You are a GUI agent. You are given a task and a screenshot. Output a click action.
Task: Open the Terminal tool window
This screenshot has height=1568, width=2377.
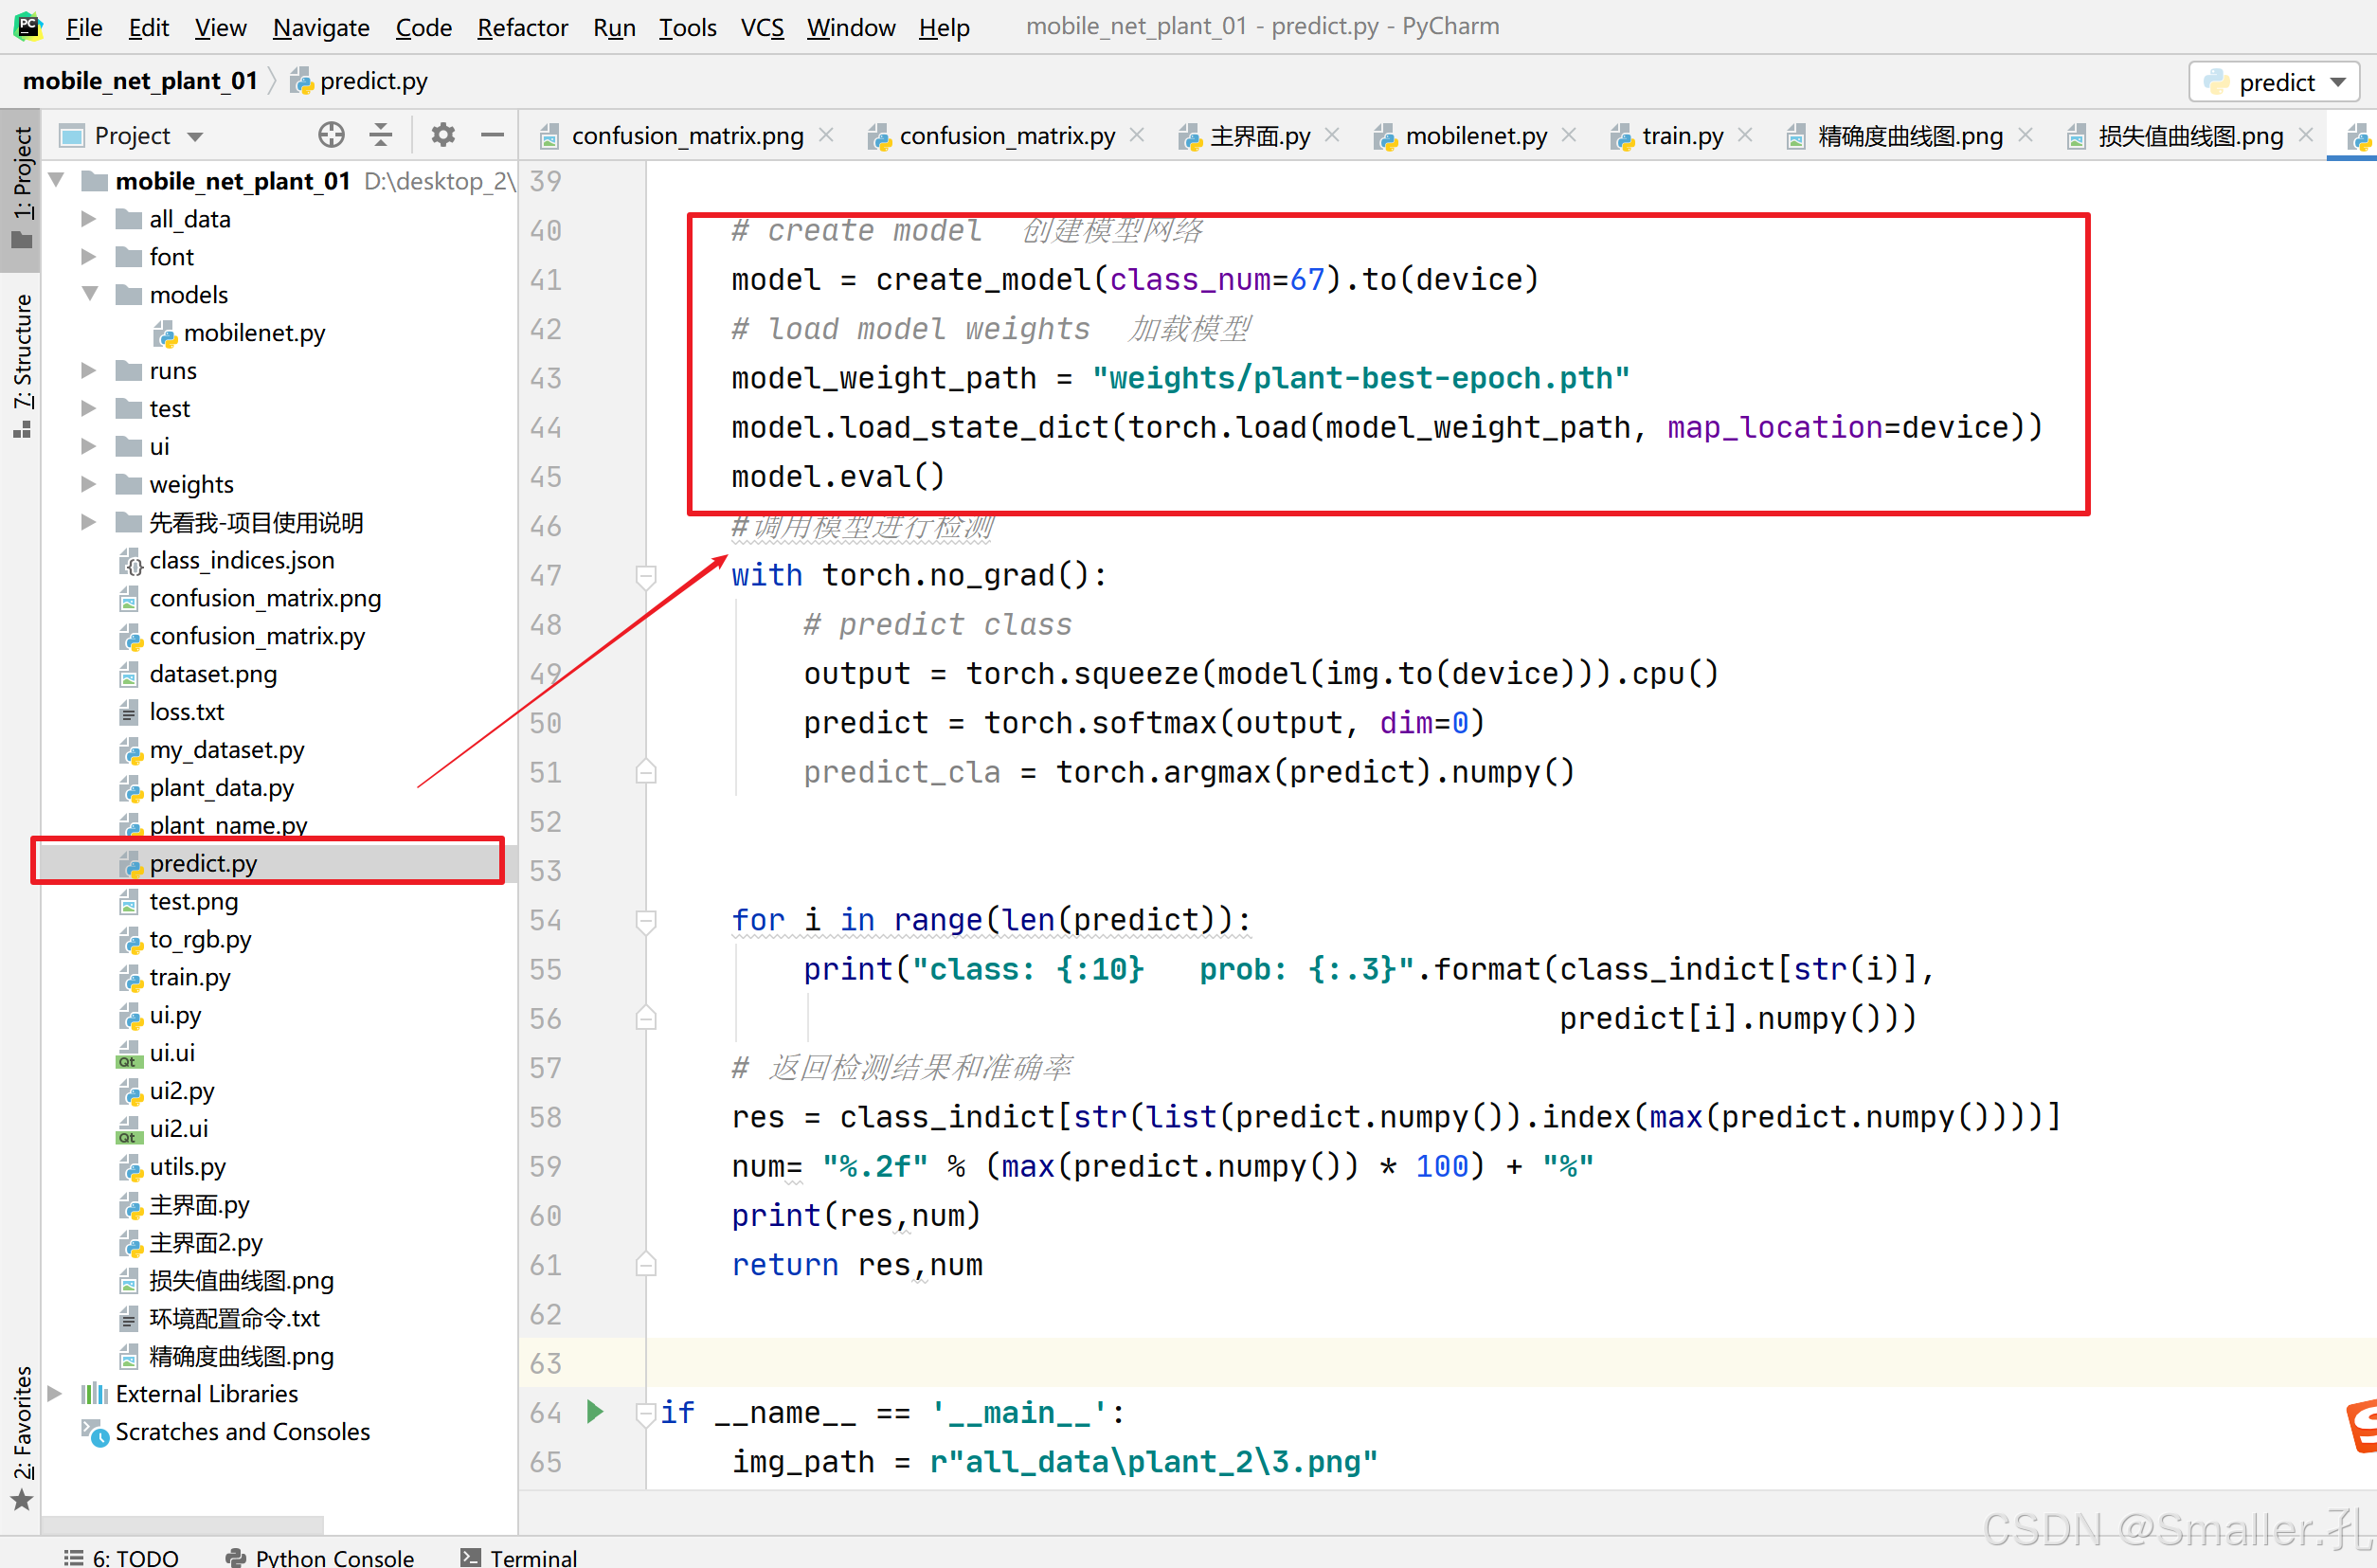pos(518,1556)
